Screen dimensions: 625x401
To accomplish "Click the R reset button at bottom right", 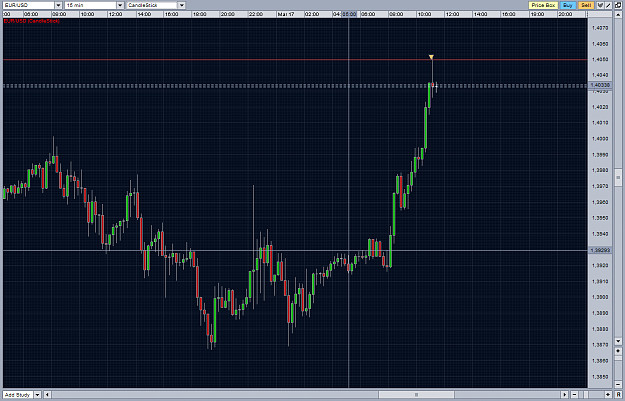I will point(618,394).
